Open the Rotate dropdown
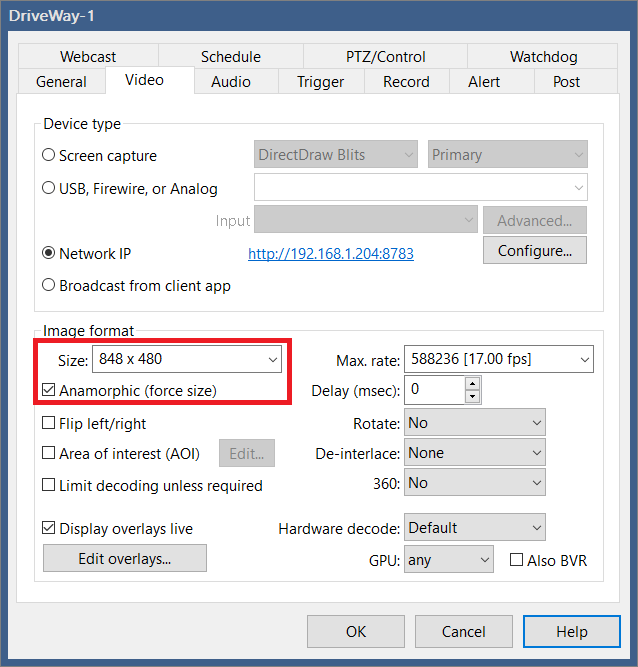The width and height of the screenshot is (638, 667). tap(475, 422)
